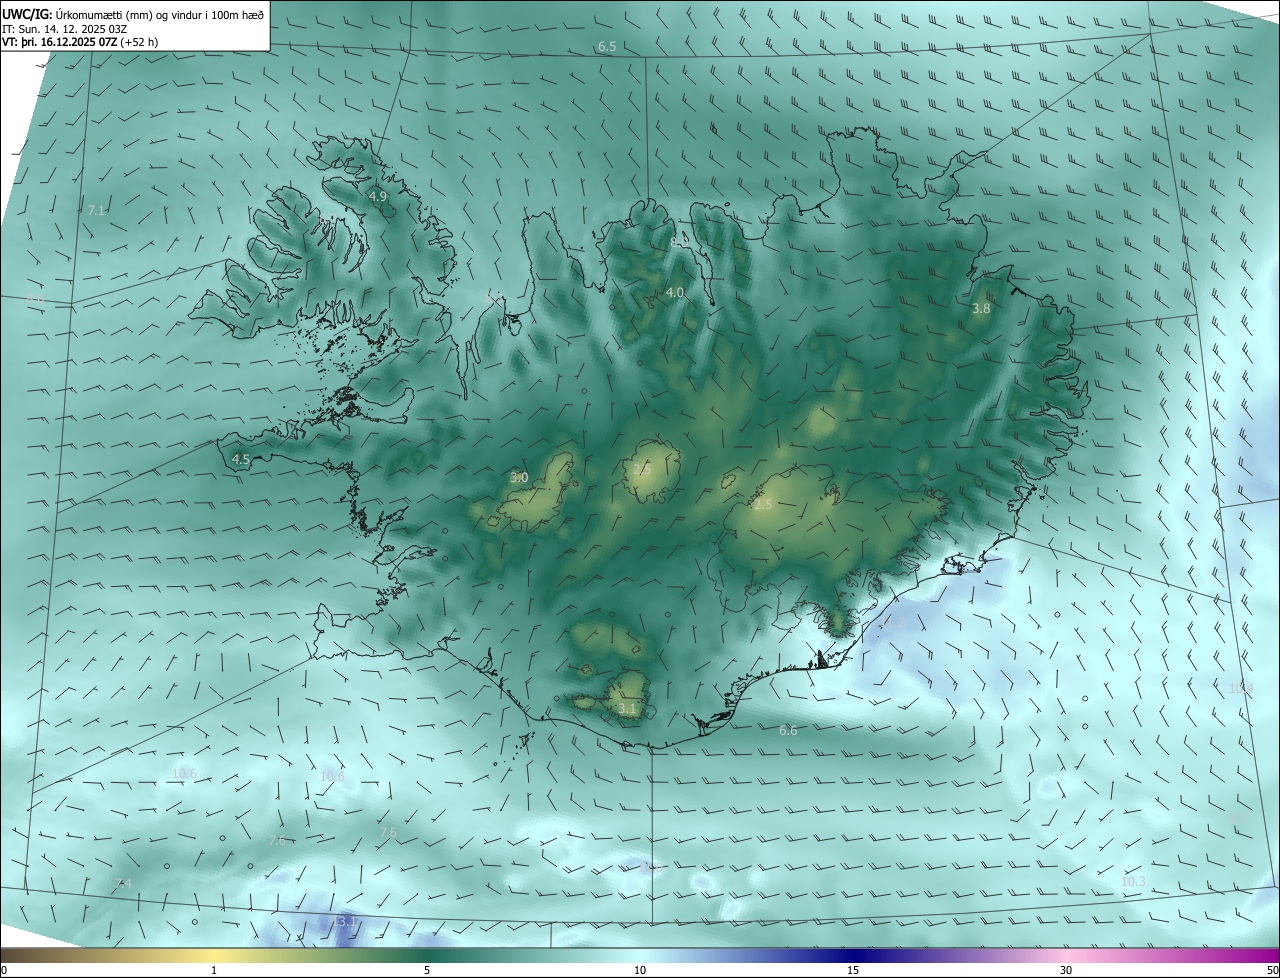The height and width of the screenshot is (978, 1280).
Task: Select the 1 tick on the color scale
Action: click(214, 970)
